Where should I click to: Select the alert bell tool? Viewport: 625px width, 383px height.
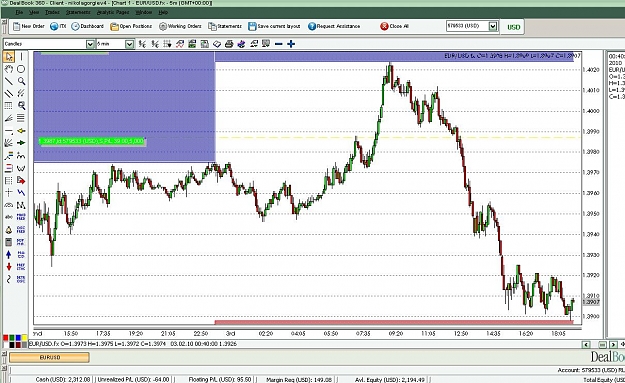point(8,230)
